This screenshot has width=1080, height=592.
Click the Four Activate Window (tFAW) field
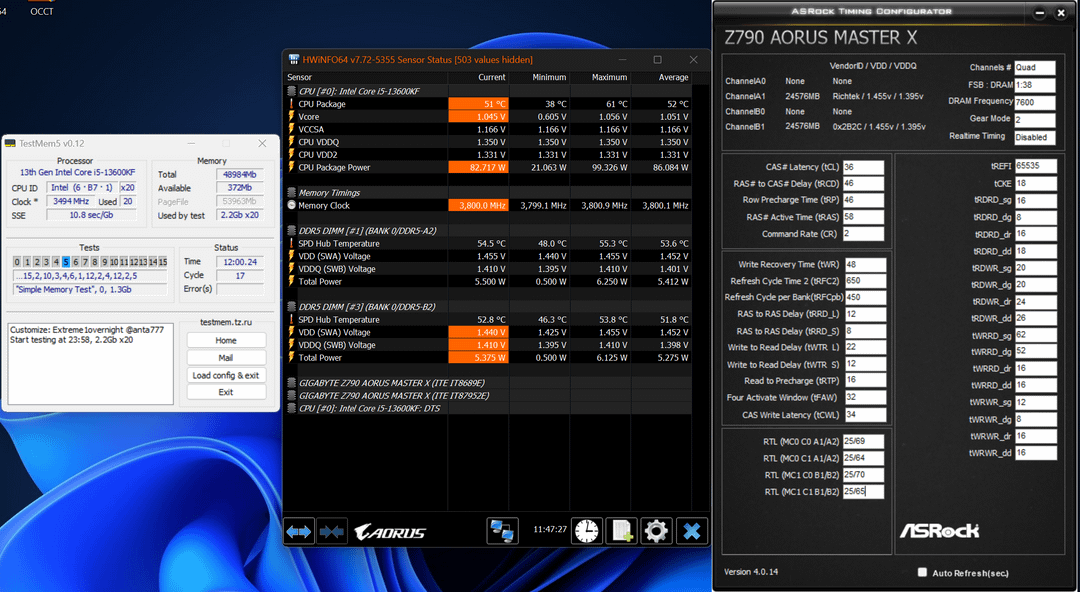pyautogui.click(x=865, y=398)
